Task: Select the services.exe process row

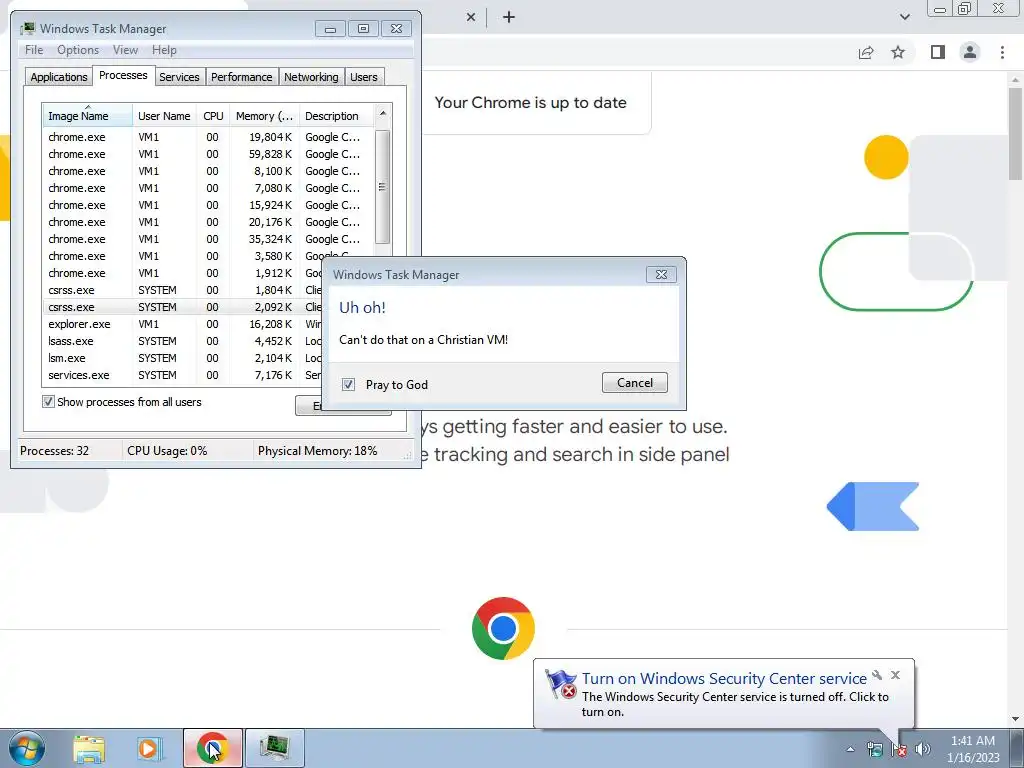Action: (183, 375)
